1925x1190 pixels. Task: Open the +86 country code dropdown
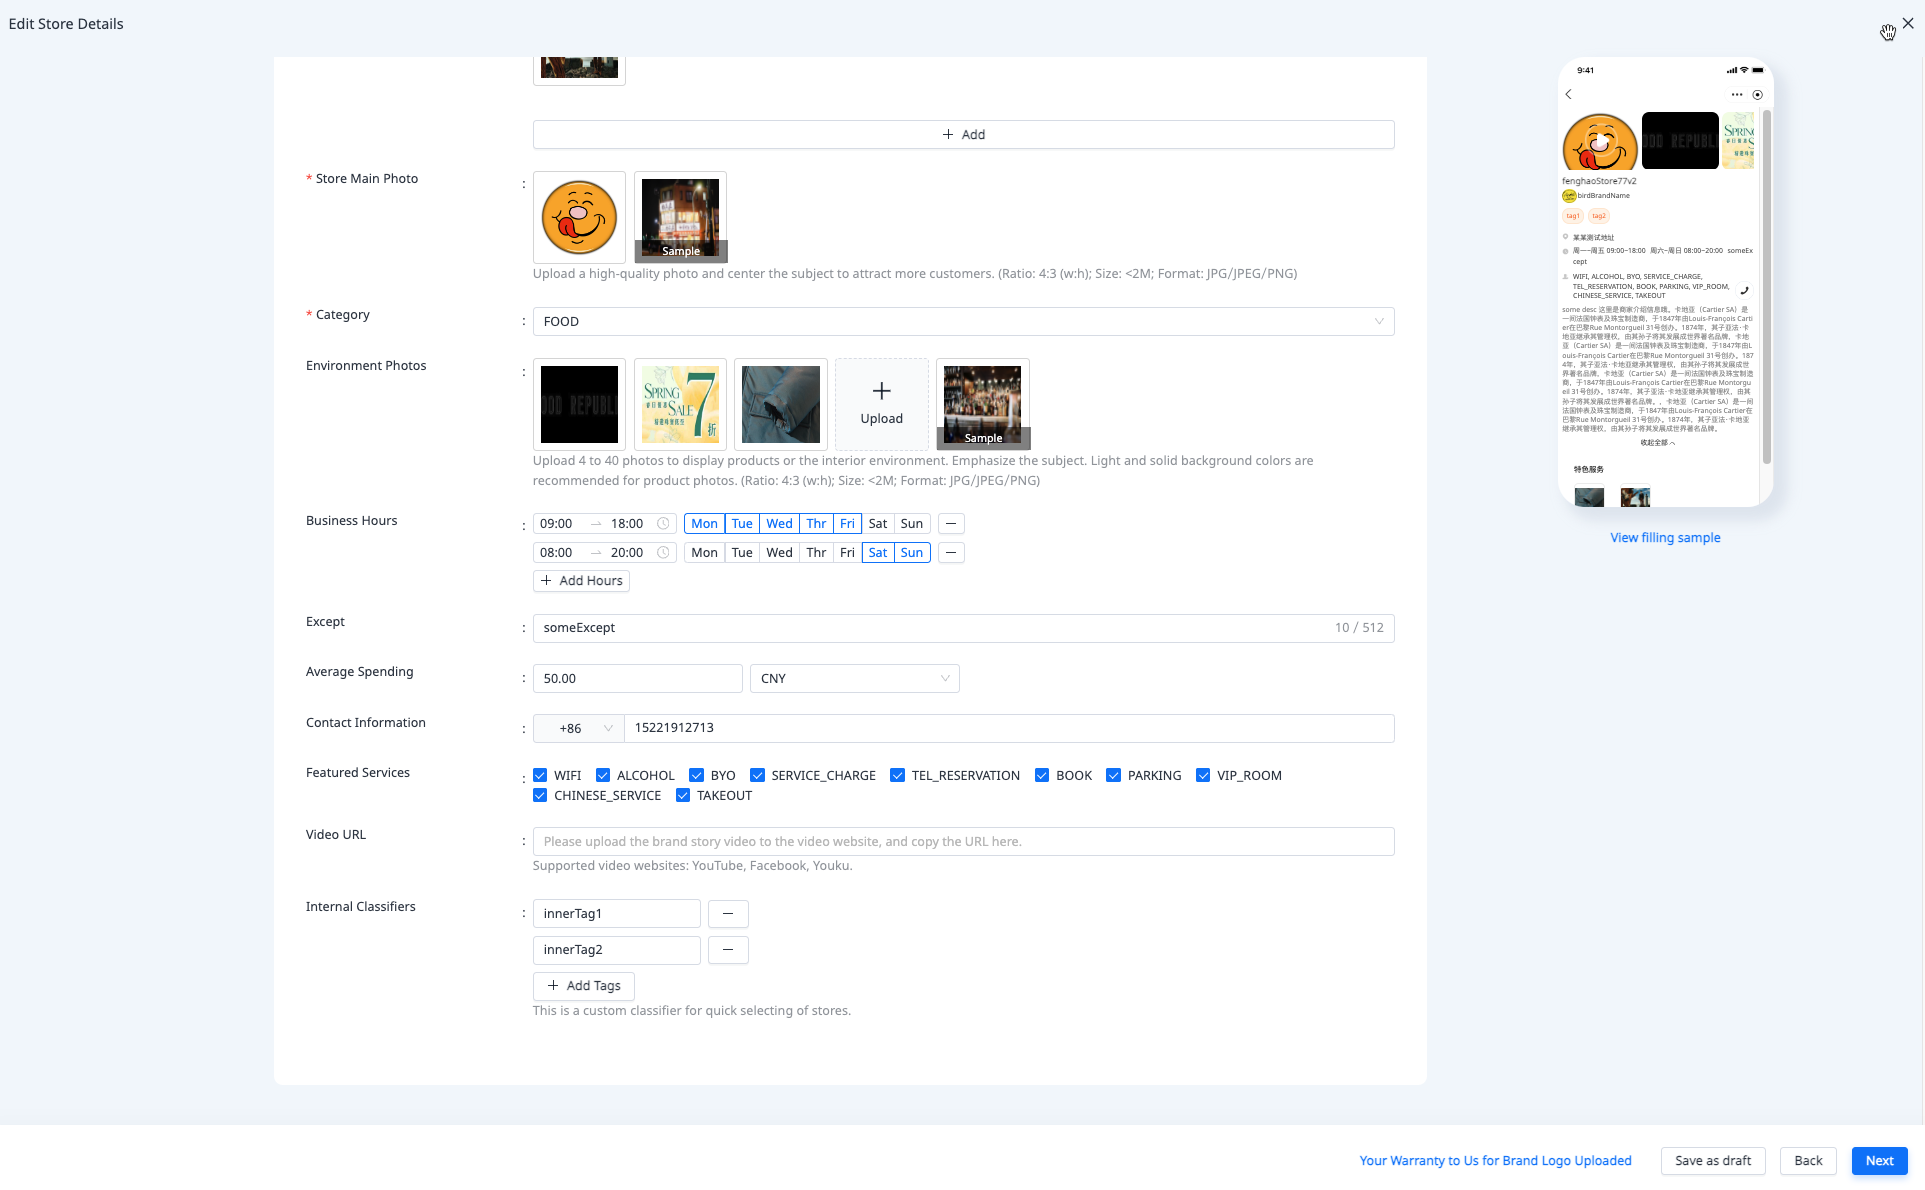(579, 729)
